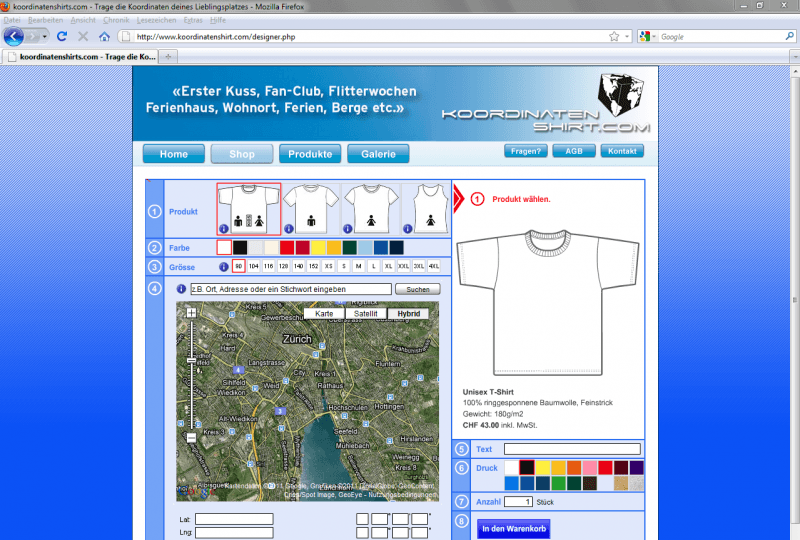
Task: Choose the yellow shirt color swatch
Action: click(318, 247)
